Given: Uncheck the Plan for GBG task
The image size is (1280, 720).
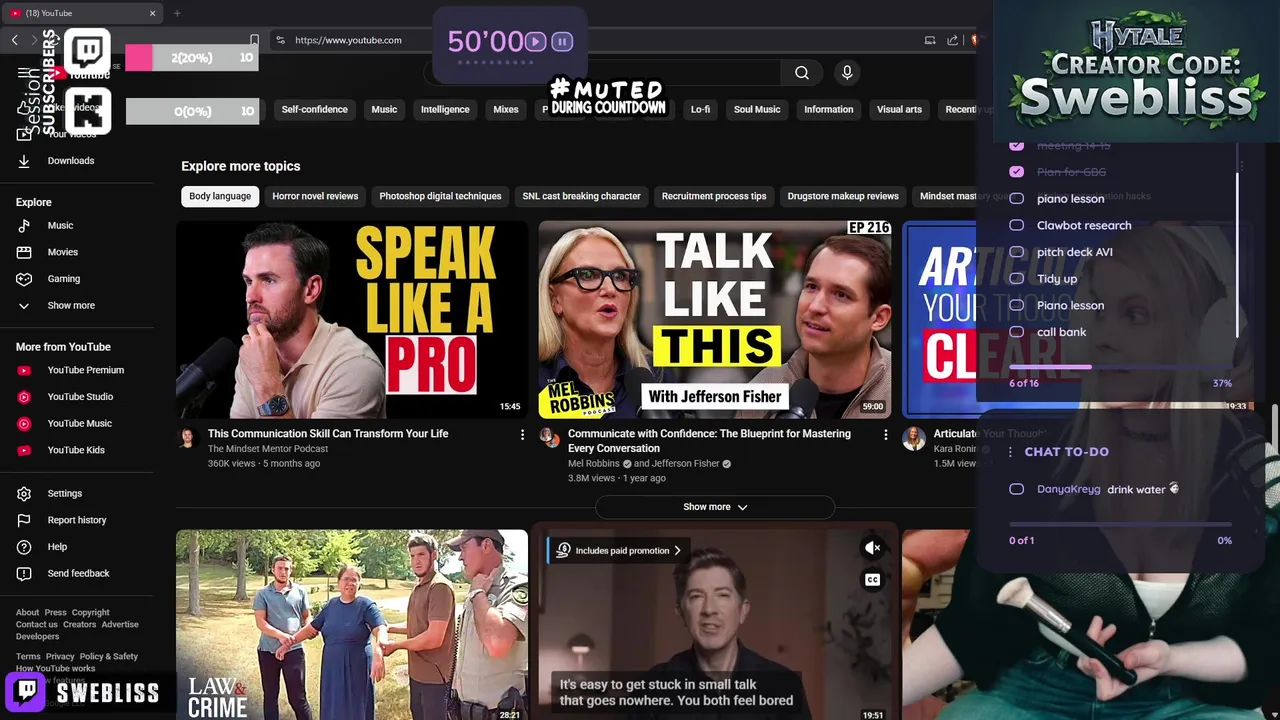Looking at the screenshot, I should [1017, 172].
